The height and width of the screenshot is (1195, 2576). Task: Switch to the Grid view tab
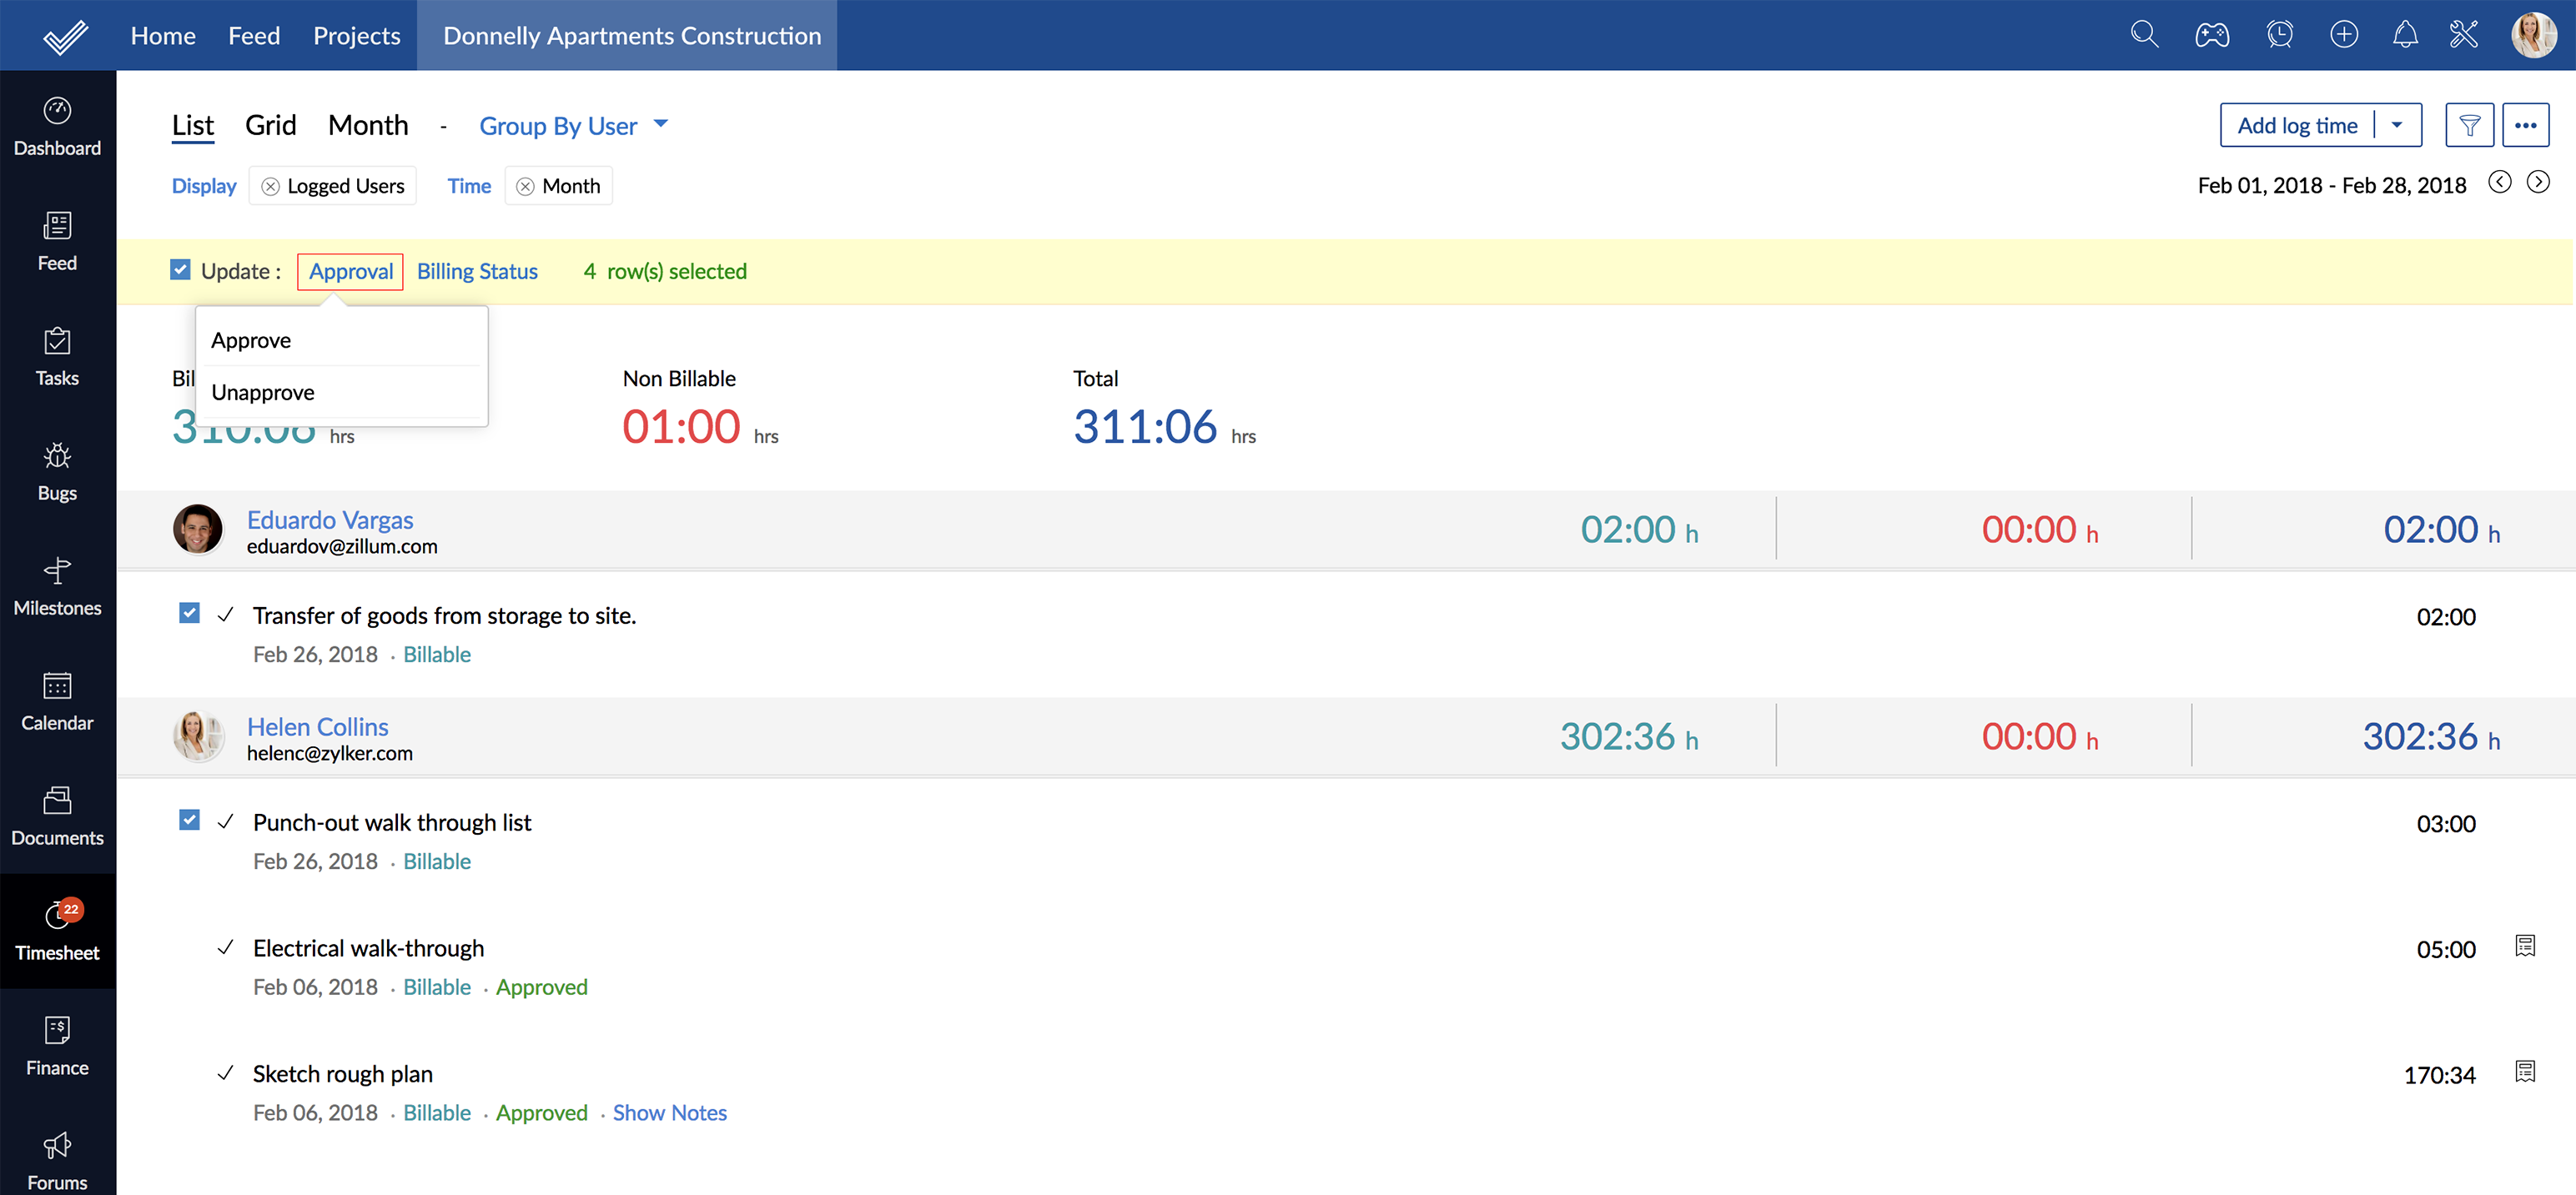coord(270,125)
